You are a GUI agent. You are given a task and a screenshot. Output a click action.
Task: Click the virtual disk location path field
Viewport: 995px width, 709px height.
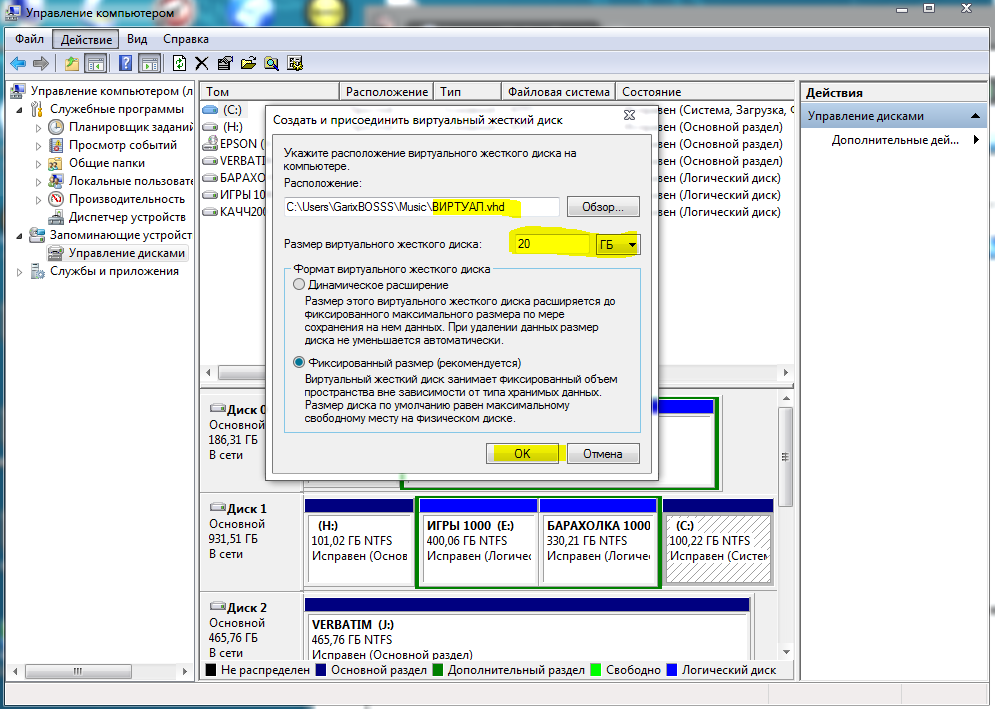421,207
